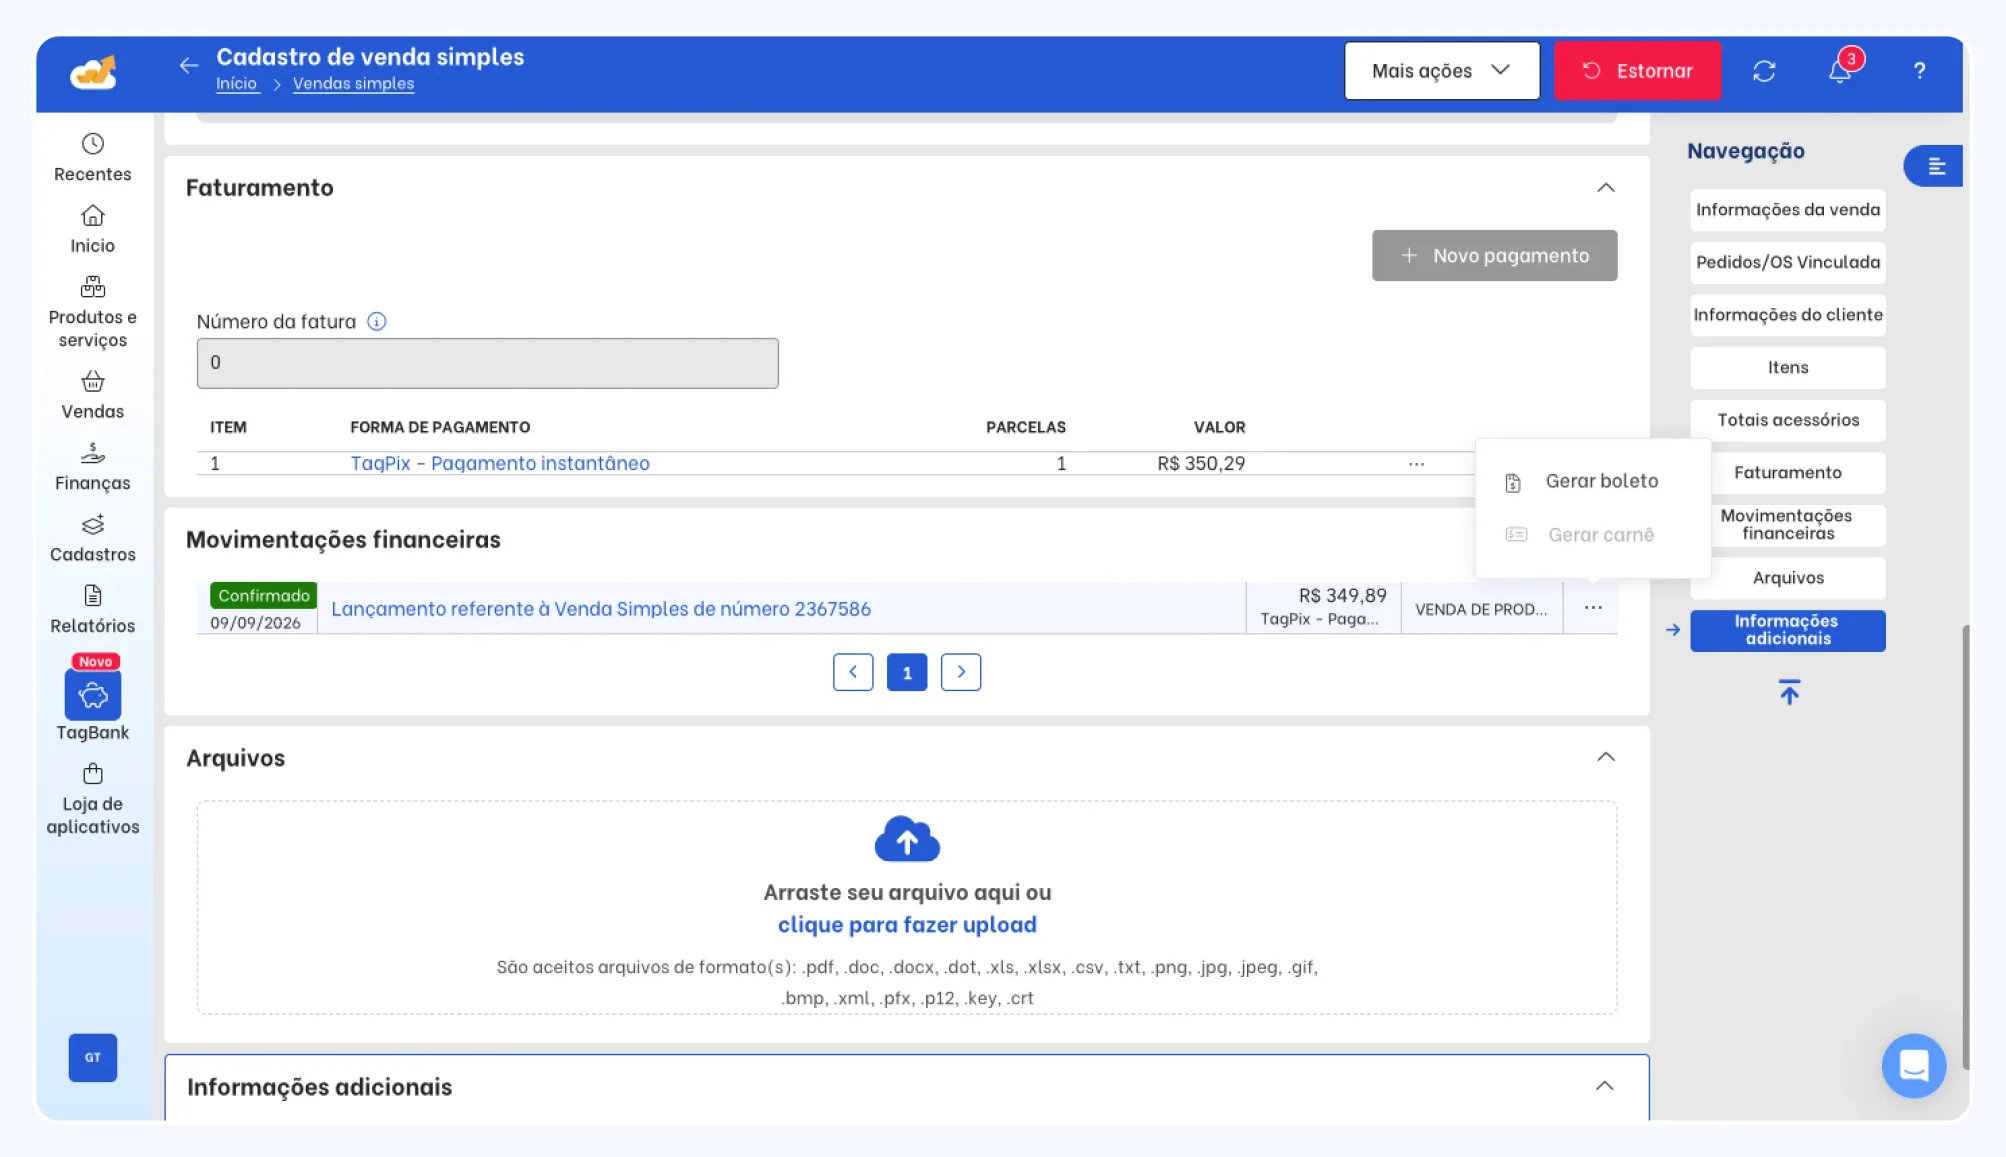Open options menu for TagPix payment row
2006x1157 pixels.
(x=1416, y=463)
